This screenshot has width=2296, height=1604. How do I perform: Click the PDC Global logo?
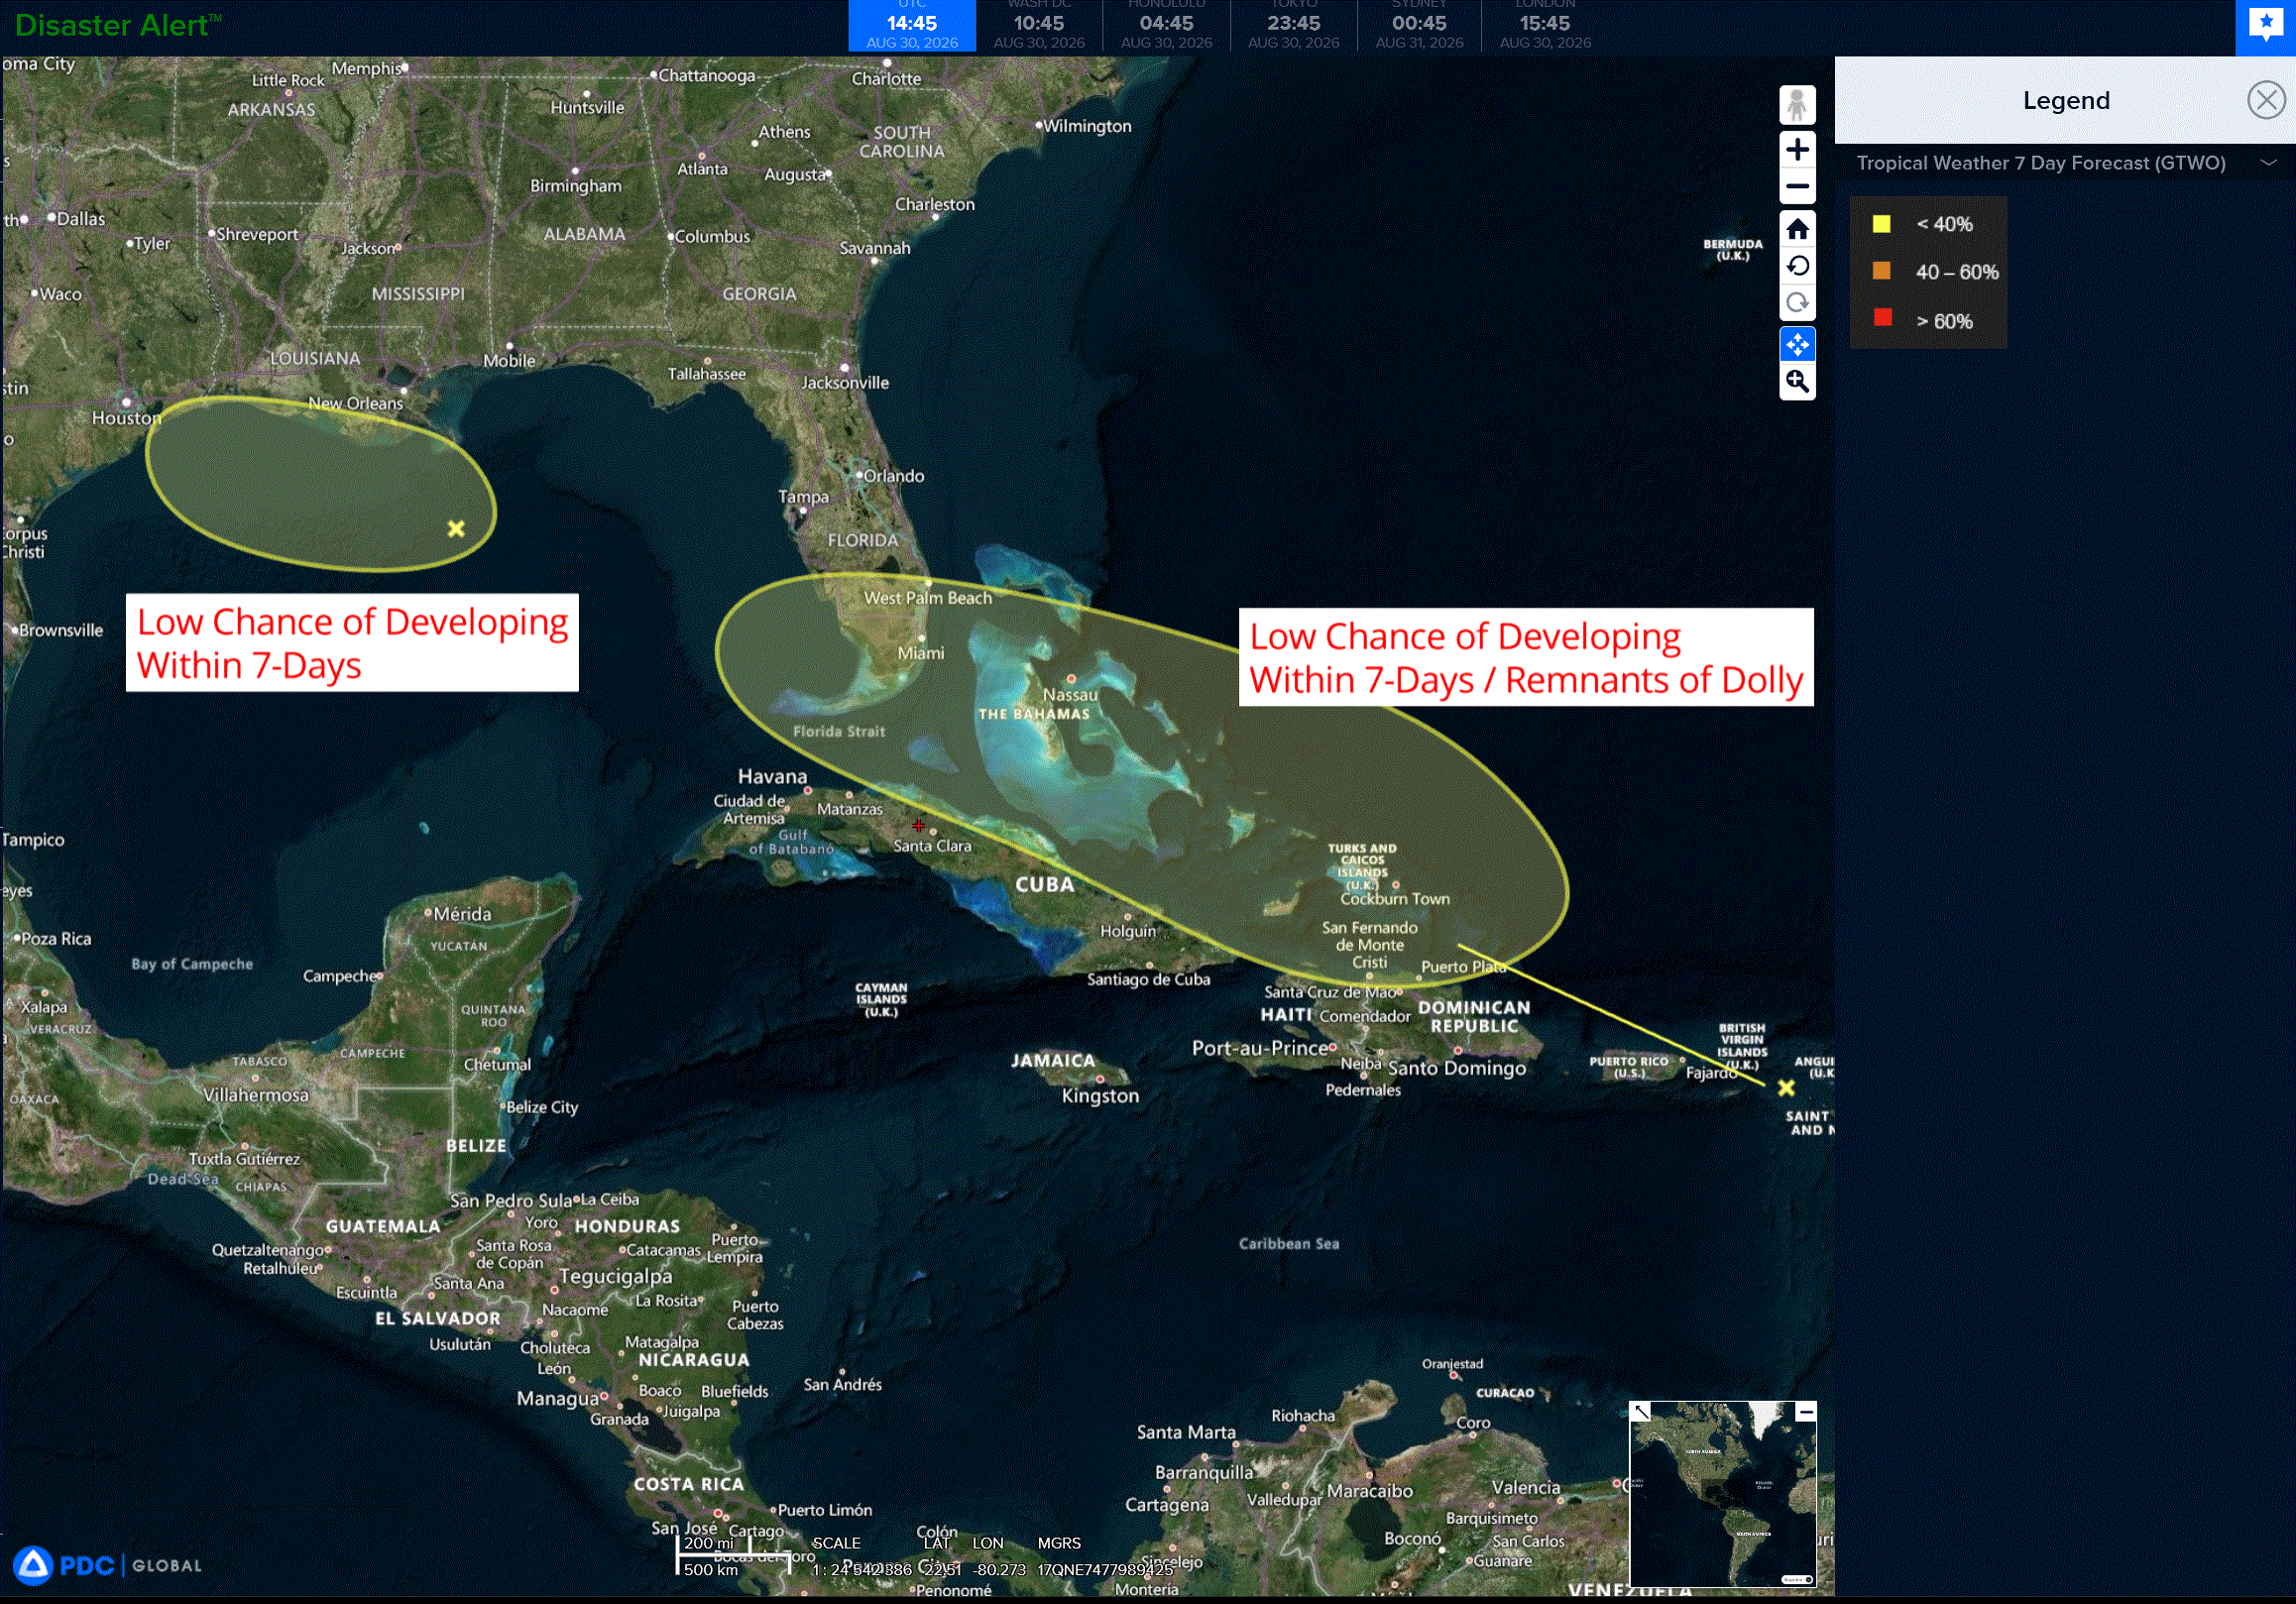point(108,1565)
